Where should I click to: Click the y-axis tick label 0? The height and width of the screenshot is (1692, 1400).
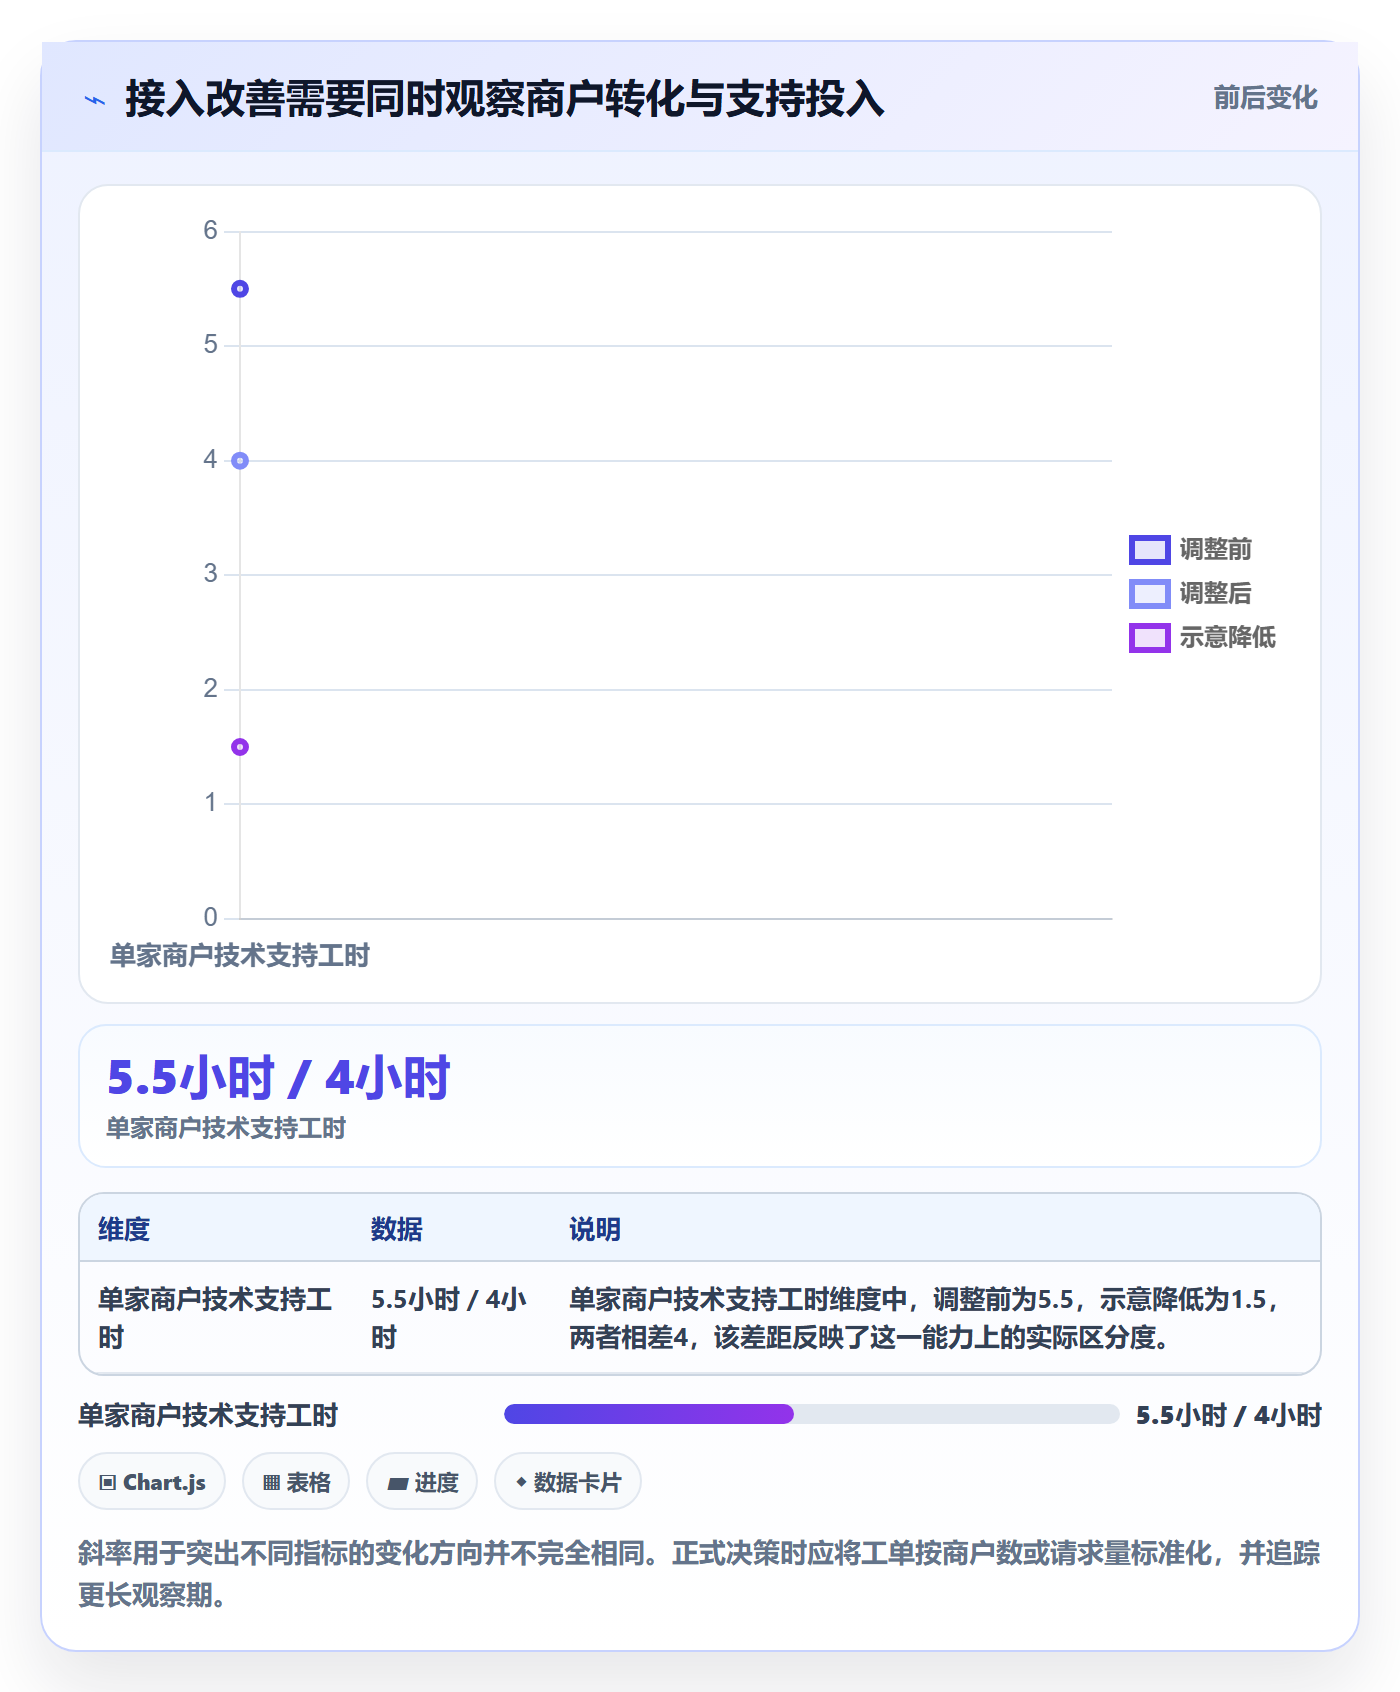(x=210, y=917)
